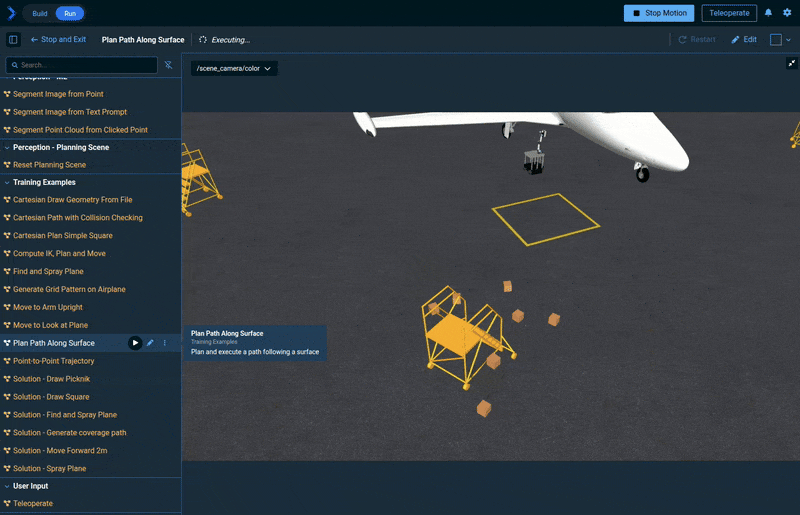Toggle the sidebar panel icon
800x515 pixels.
[13, 40]
